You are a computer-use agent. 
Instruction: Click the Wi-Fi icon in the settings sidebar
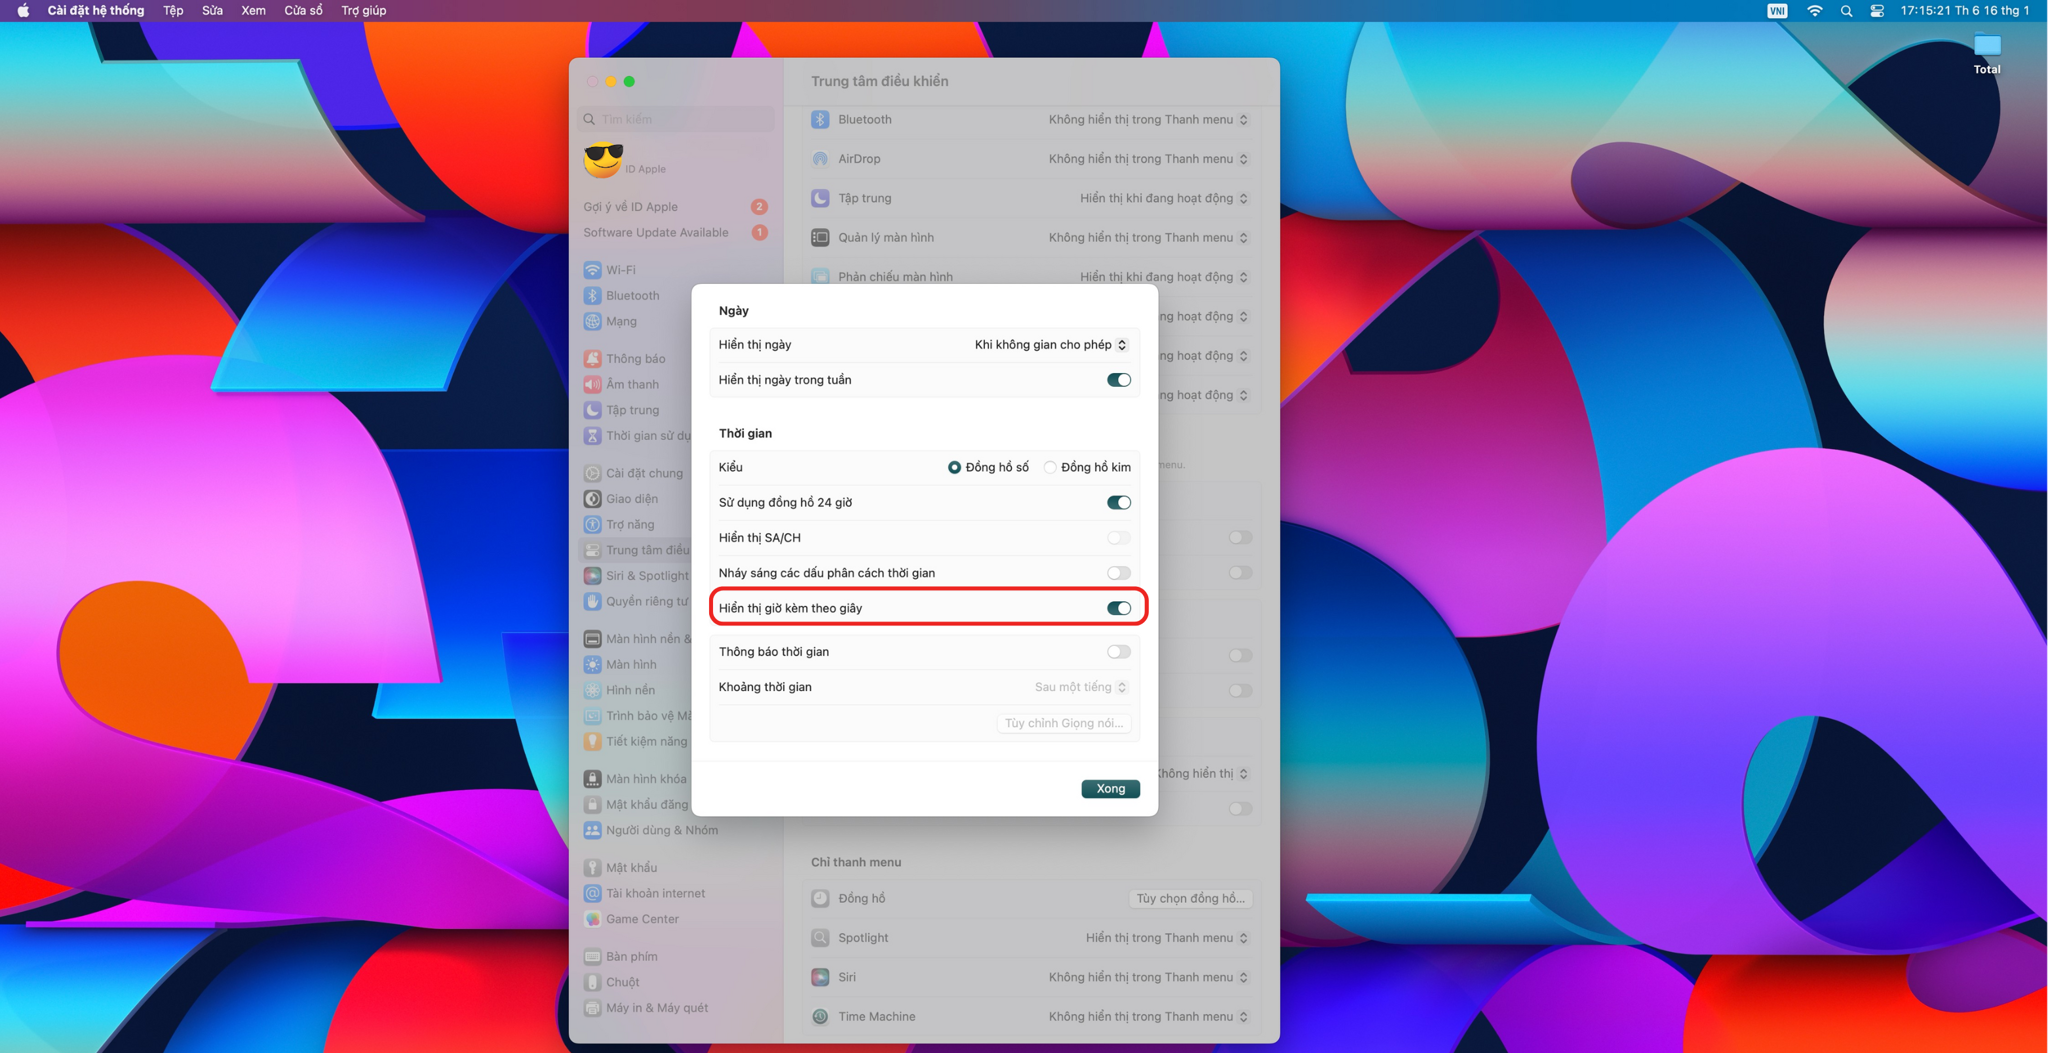593,270
